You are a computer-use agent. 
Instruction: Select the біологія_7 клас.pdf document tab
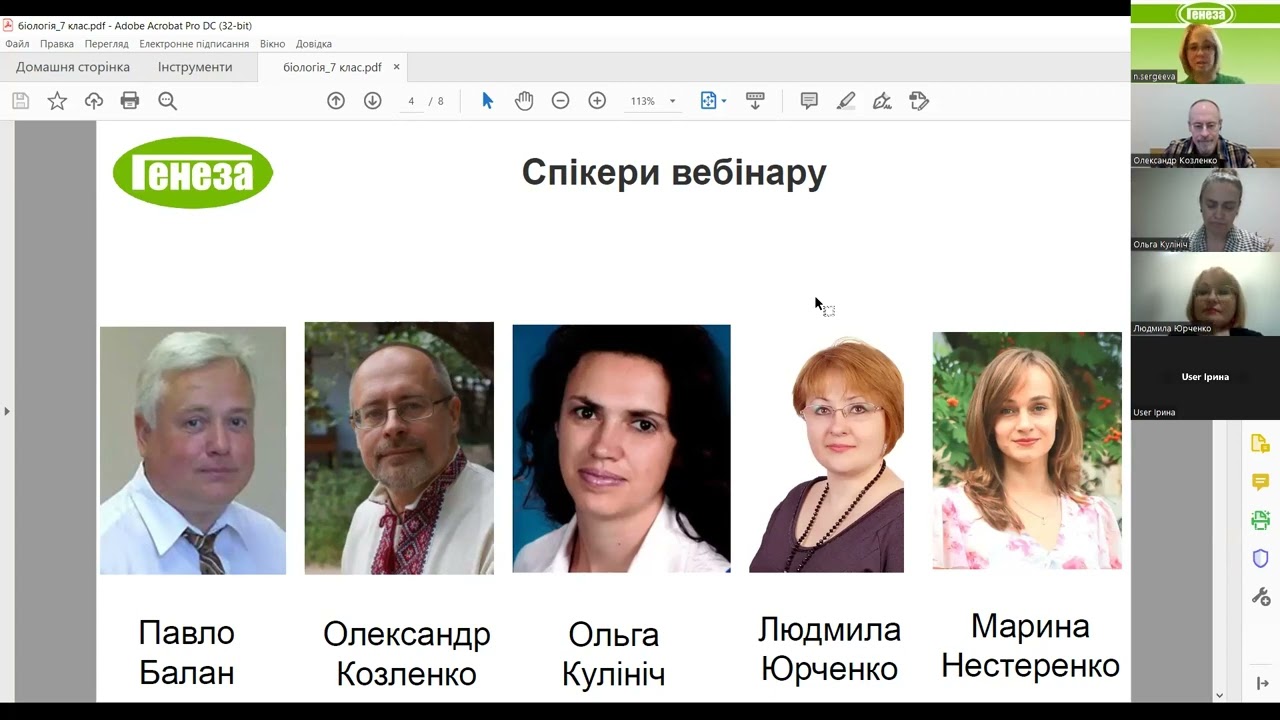click(332, 67)
